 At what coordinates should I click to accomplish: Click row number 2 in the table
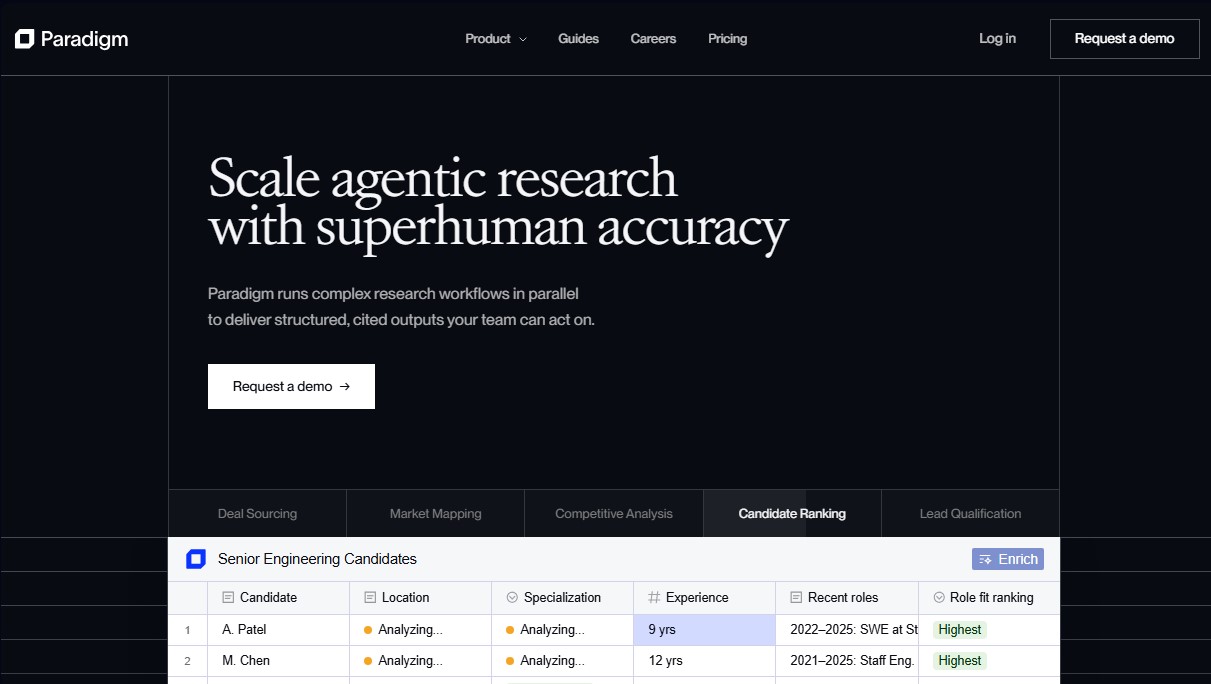pos(188,661)
